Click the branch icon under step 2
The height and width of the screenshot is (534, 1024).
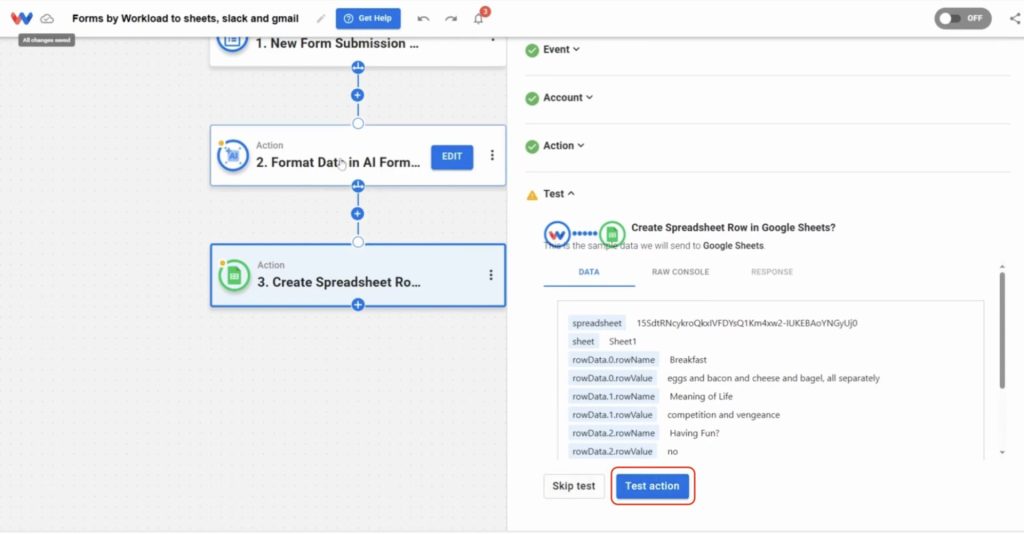pyautogui.click(x=358, y=186)
